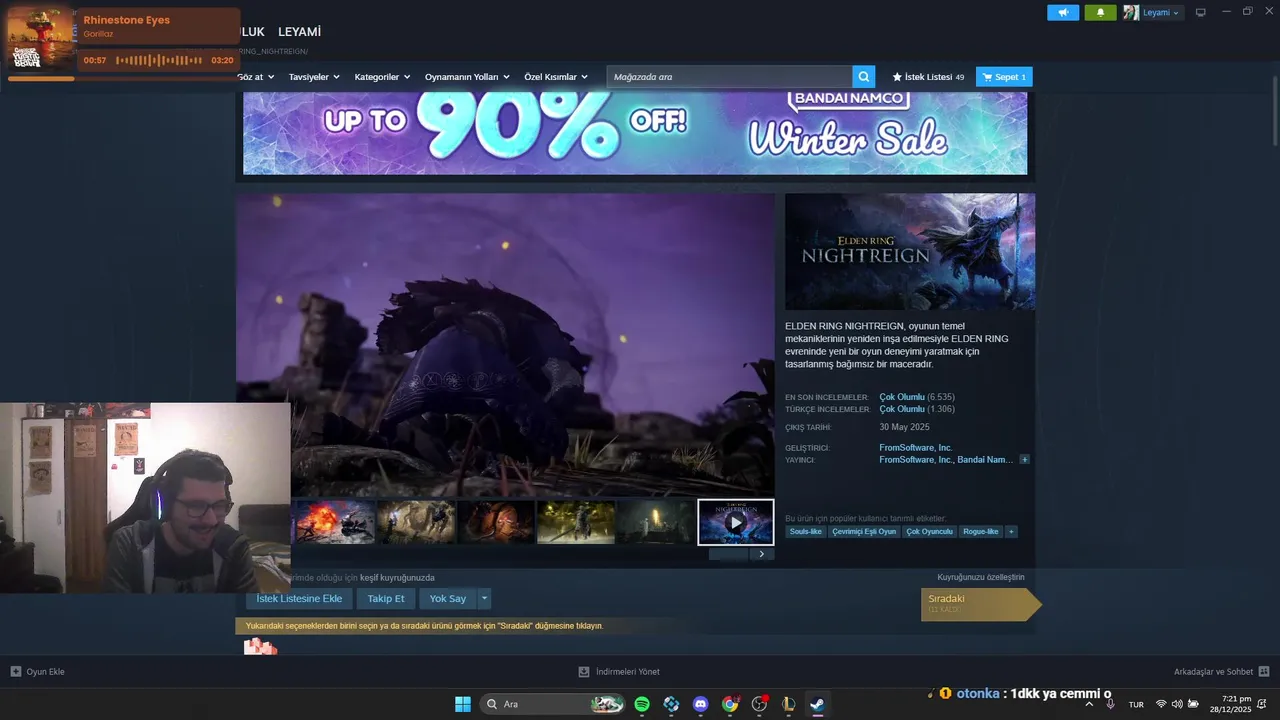1280x720 pixels.
Task: Open the publisher FromSoftware, Bandai Namco link
Action: point(946,460)
